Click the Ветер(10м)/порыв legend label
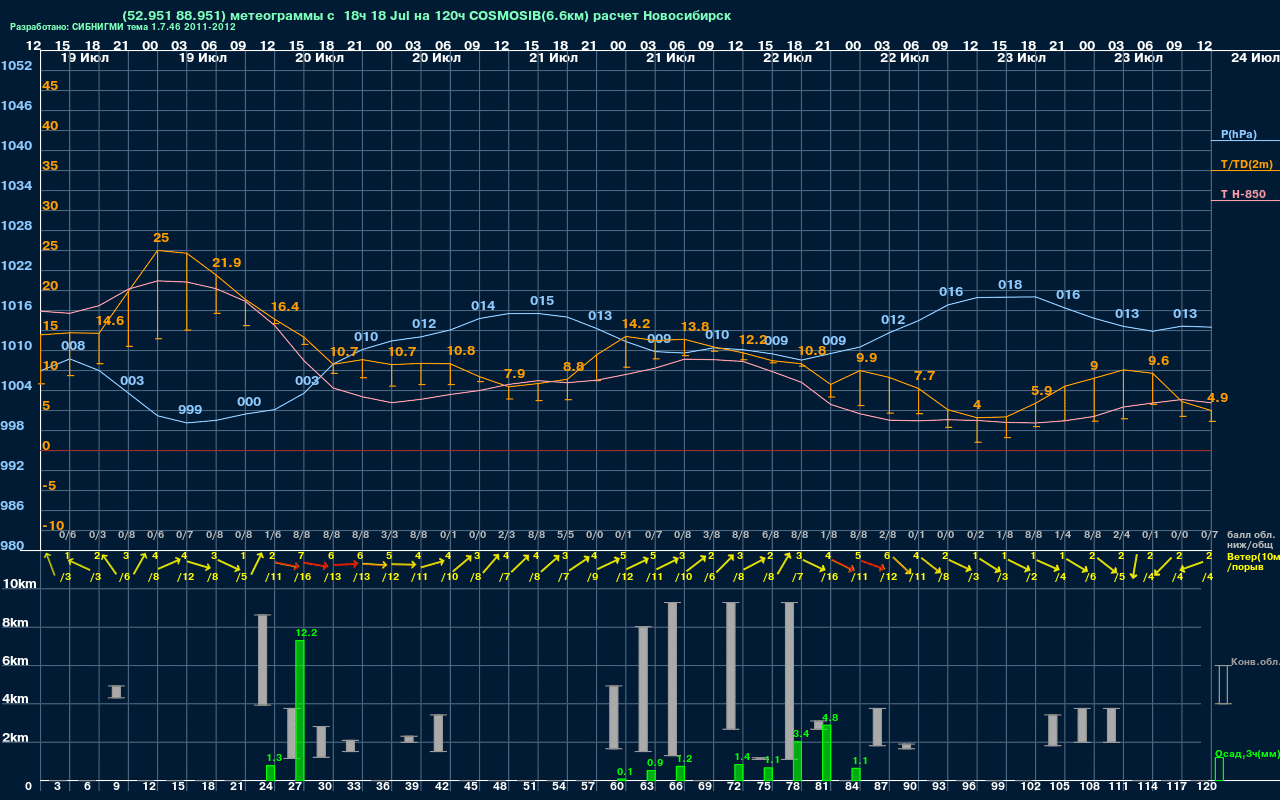The height and width of the screenshot is (800, 1280). coord(1253,560)
